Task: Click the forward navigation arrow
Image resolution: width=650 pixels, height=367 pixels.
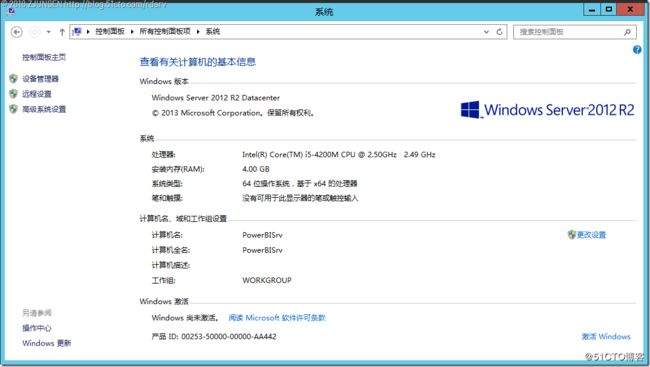Action: pos(35,32)
